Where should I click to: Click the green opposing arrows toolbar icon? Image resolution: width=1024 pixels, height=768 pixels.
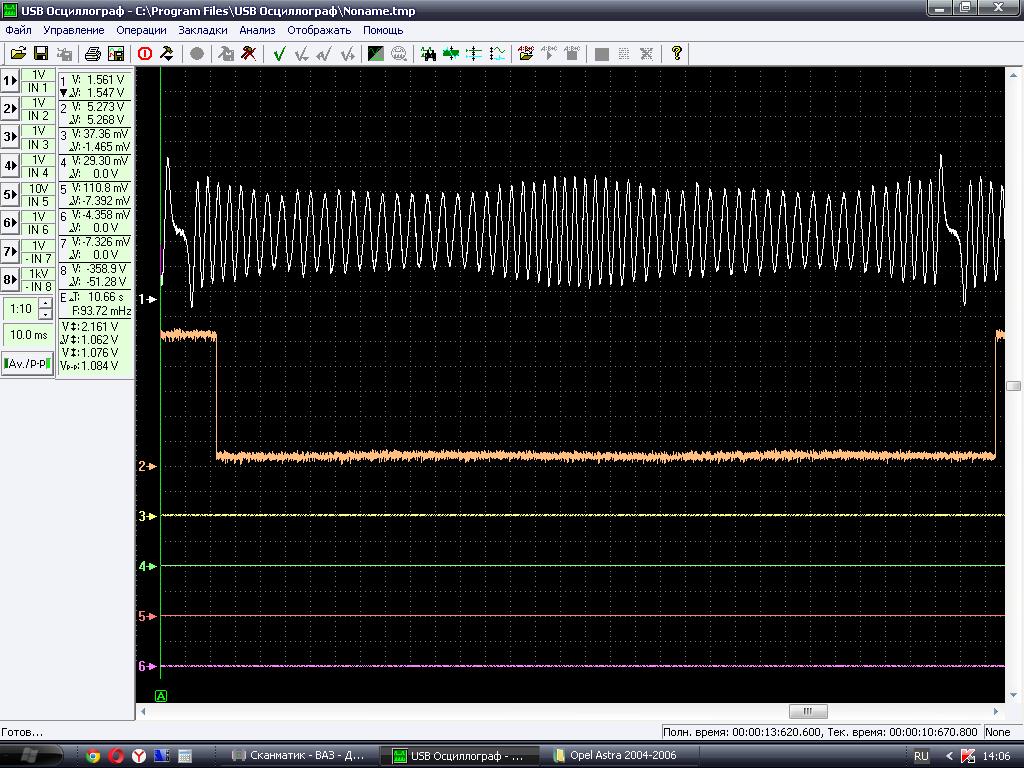click(451, 54)
